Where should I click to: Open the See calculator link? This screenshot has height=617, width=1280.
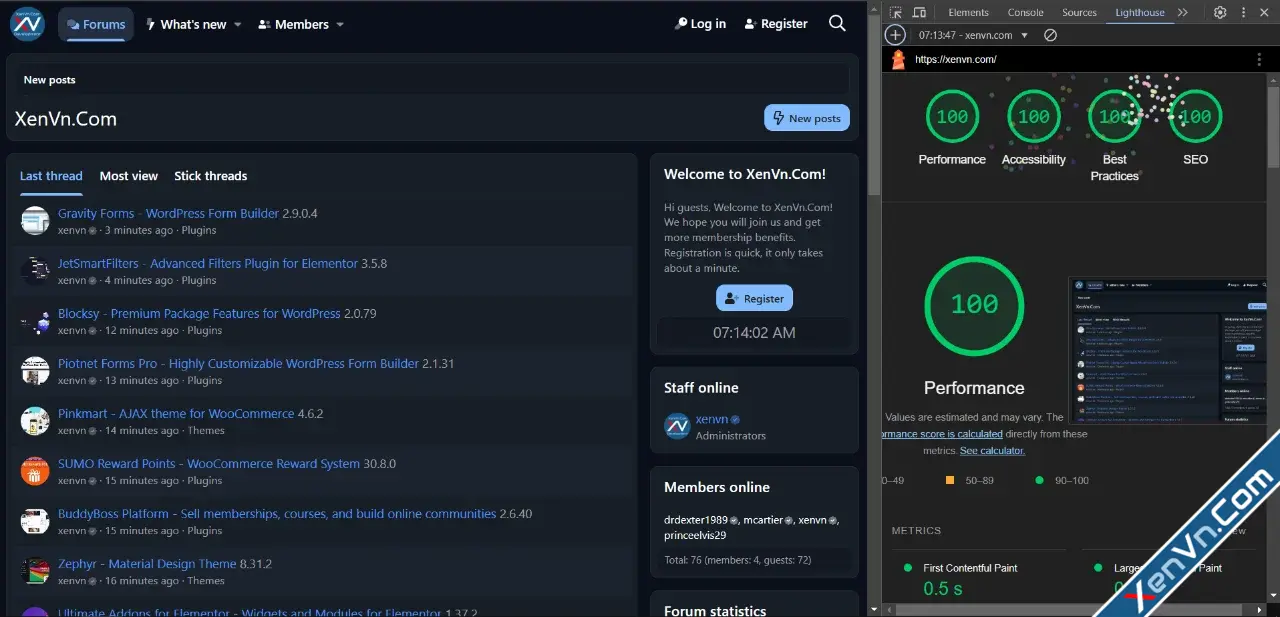click(992, 451)
